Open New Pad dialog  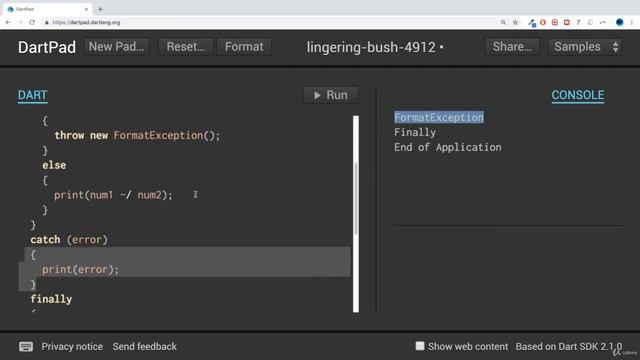tap(116, 47)
